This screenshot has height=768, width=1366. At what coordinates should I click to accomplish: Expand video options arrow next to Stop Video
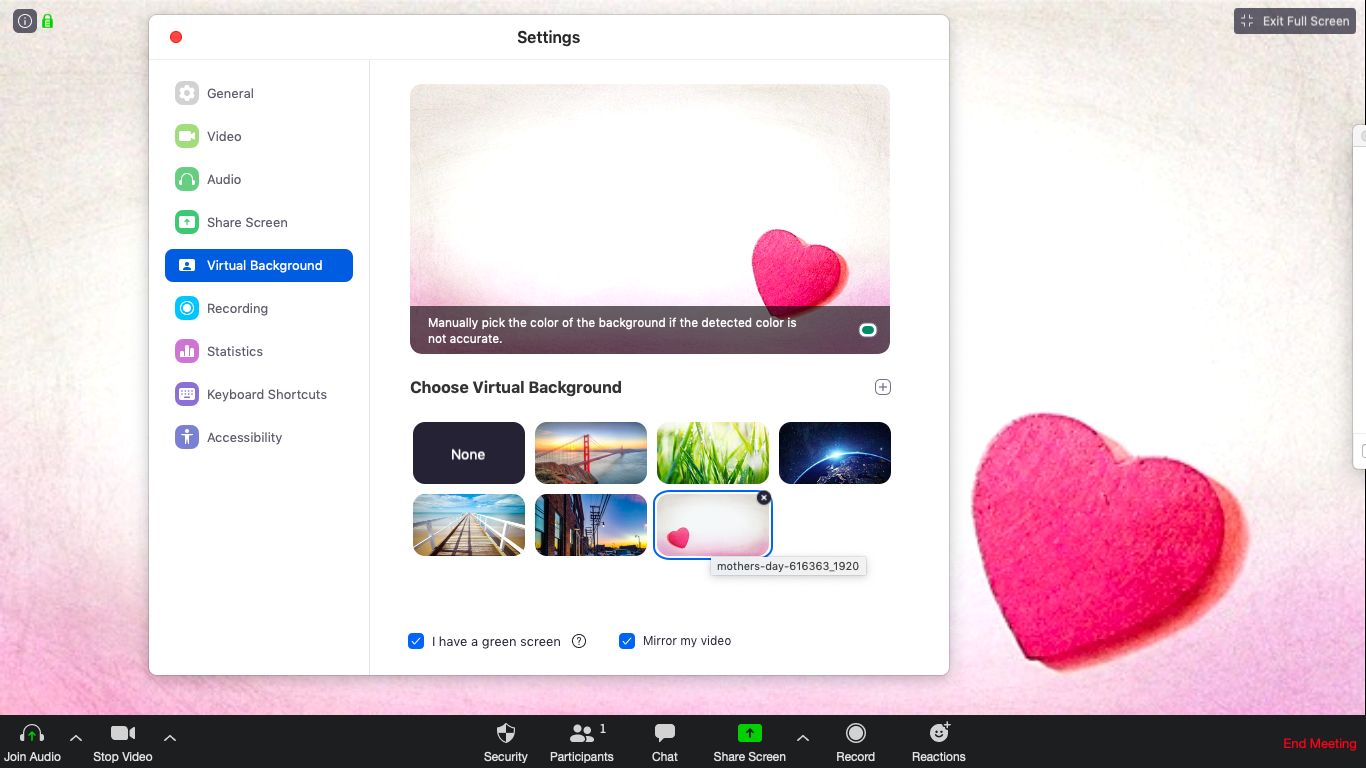pos(170,738)
